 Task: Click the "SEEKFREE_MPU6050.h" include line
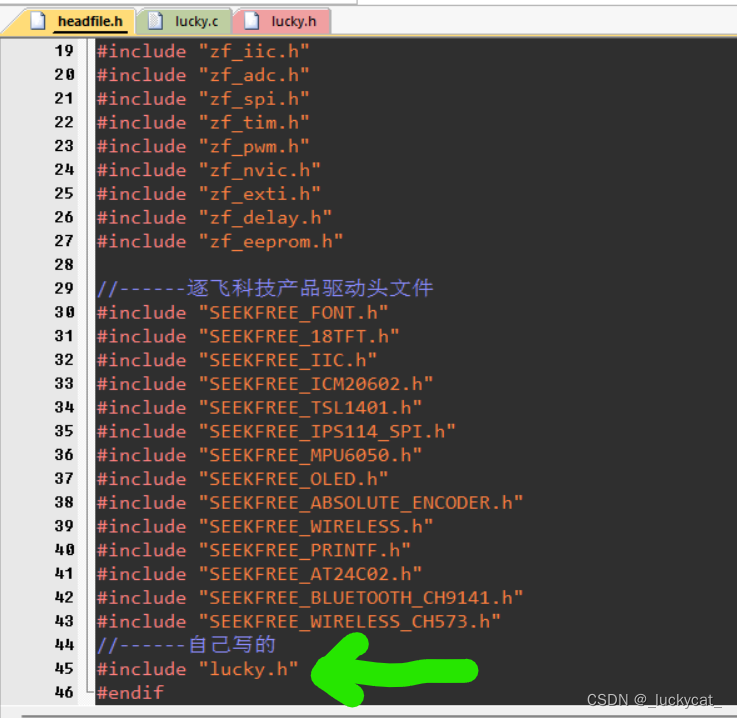259,455
